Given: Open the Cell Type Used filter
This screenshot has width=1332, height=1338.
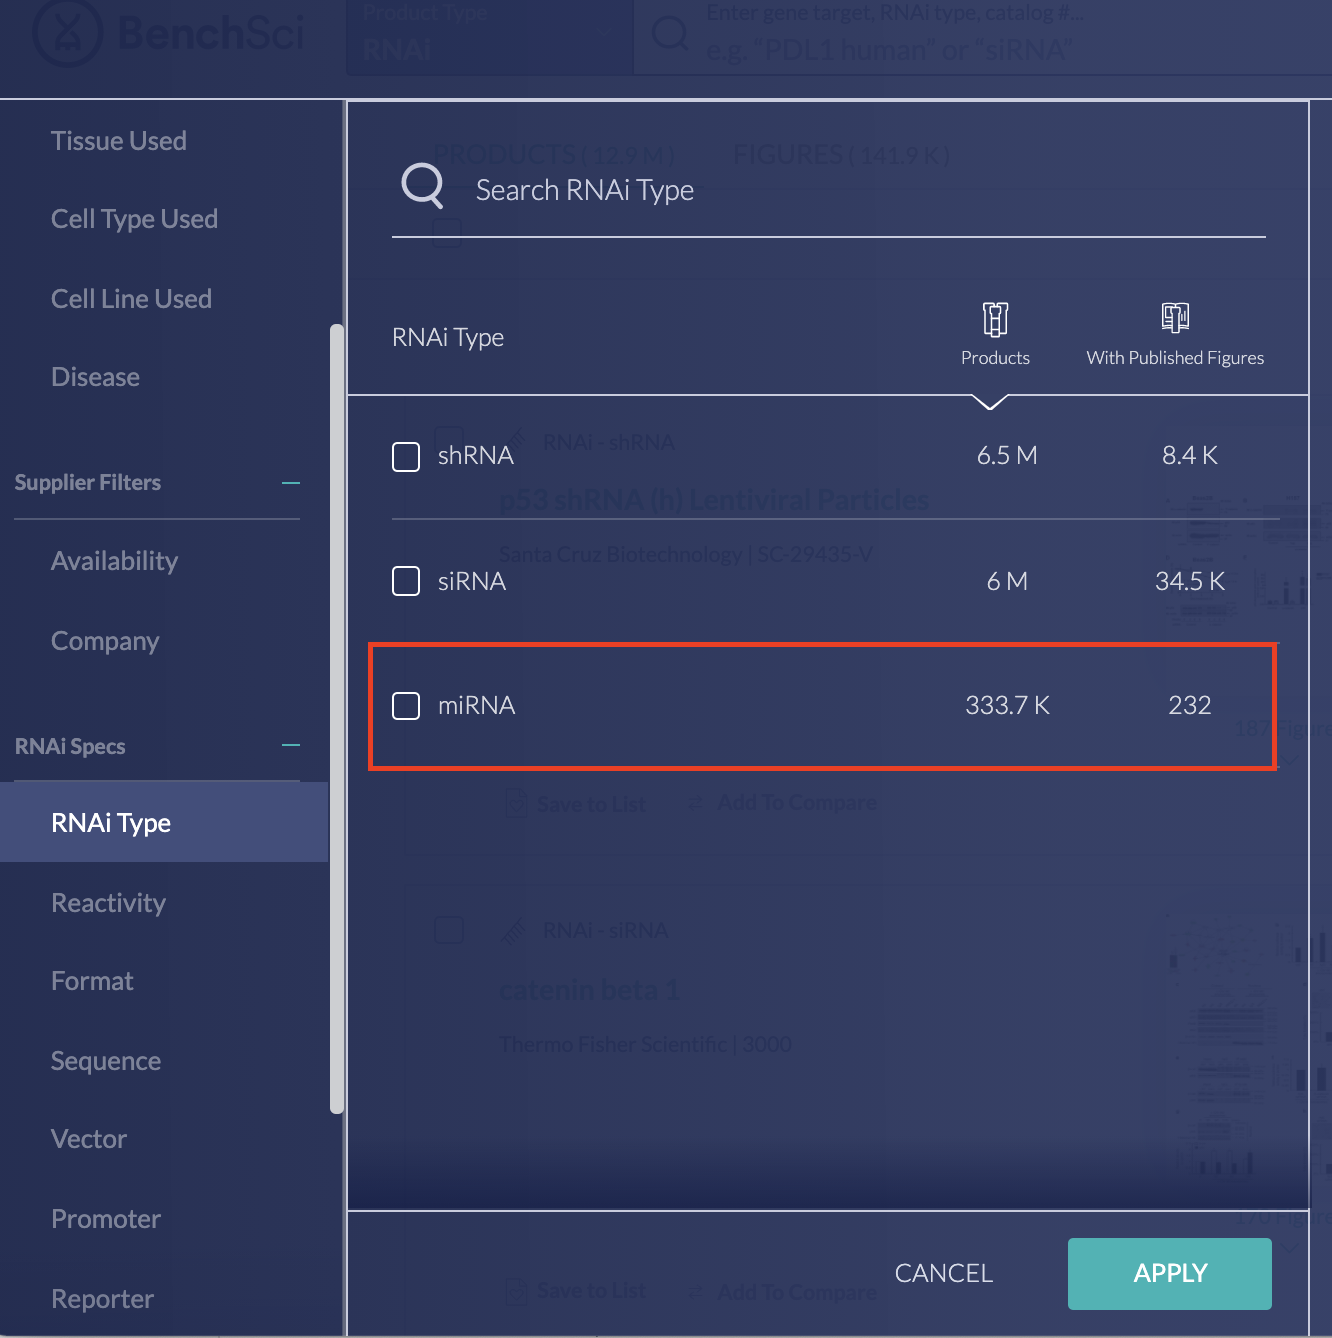Looking at the screenshot, I should (134, 219).
